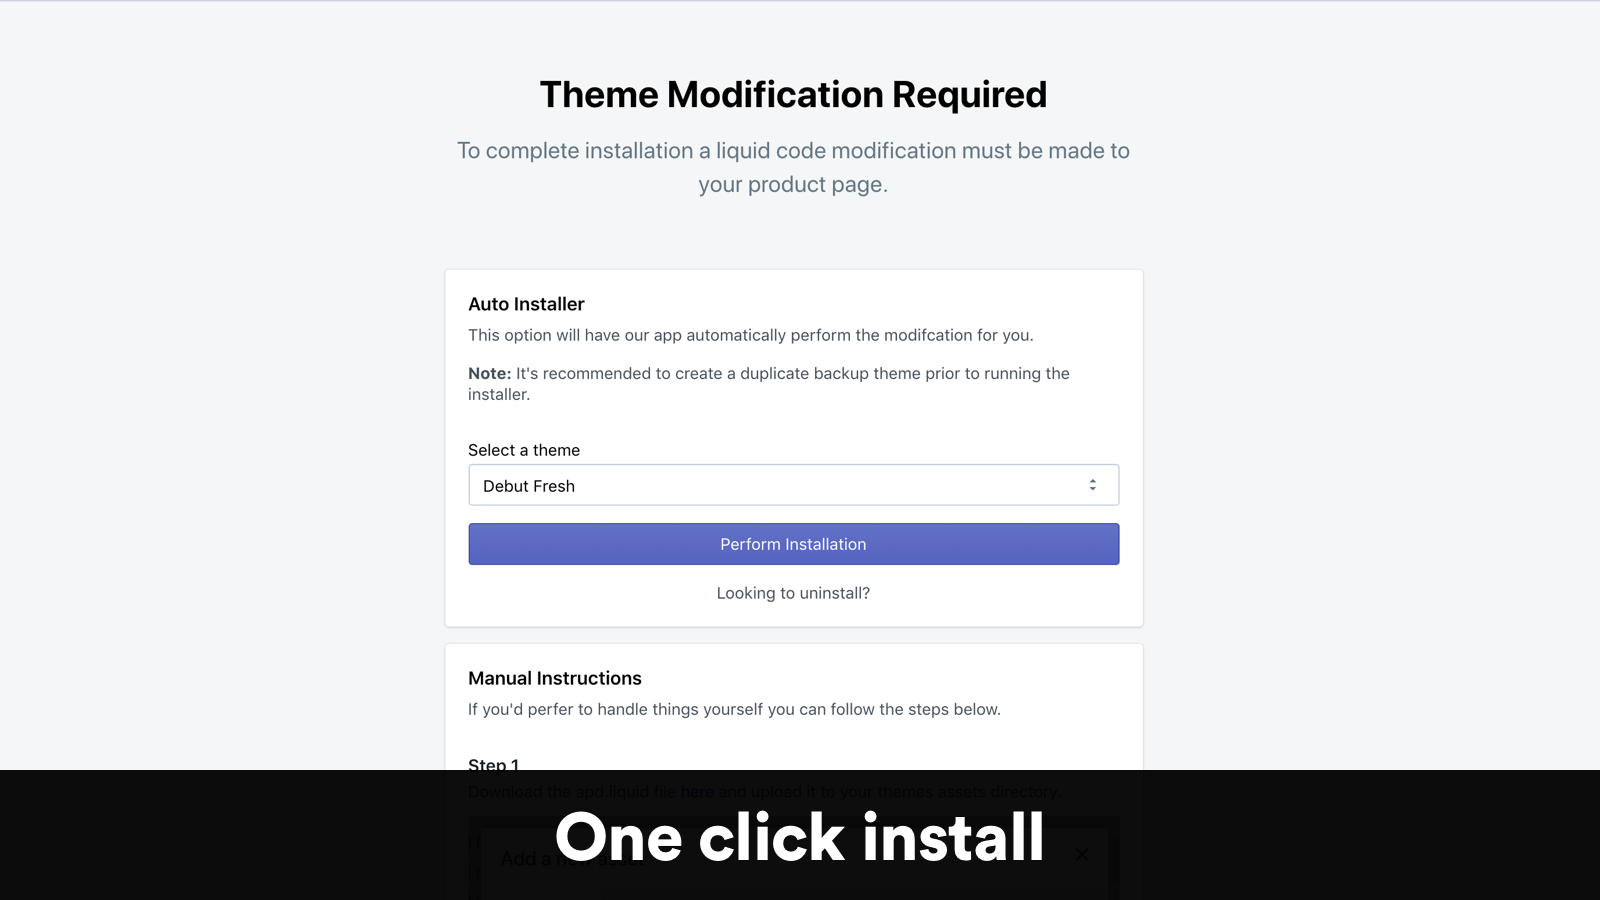Click the Auto Installer section title
Viewport: 1600px width, 900px height.
[526, 304]
